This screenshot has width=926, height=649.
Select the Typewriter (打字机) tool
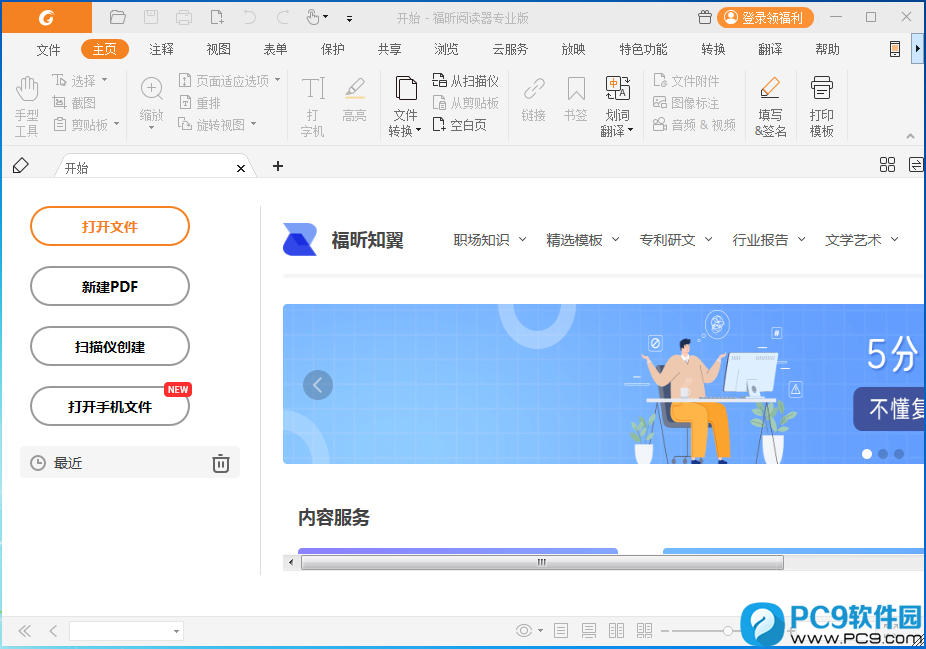pyautogui.click(x=312, y=107)
